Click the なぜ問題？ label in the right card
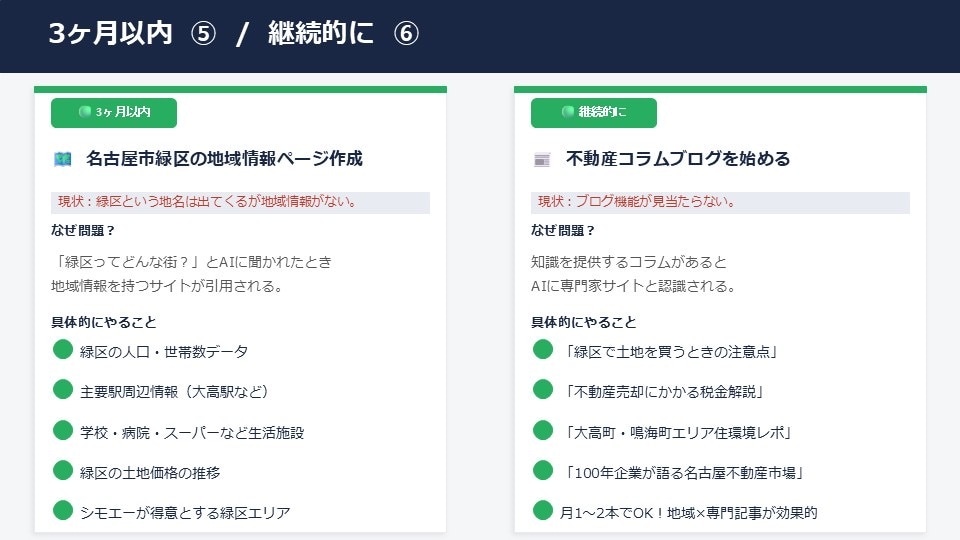960x540 pixels. point(563,231)
